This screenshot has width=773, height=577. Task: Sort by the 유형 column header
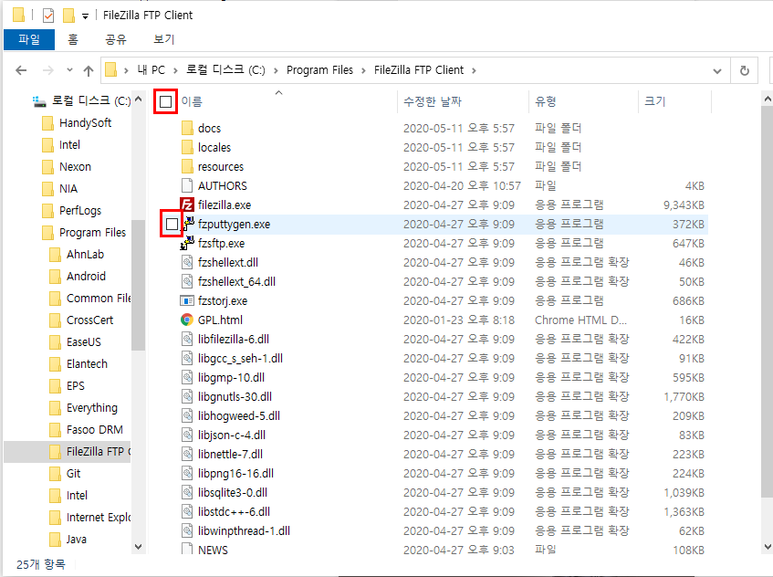coord(546,102)
